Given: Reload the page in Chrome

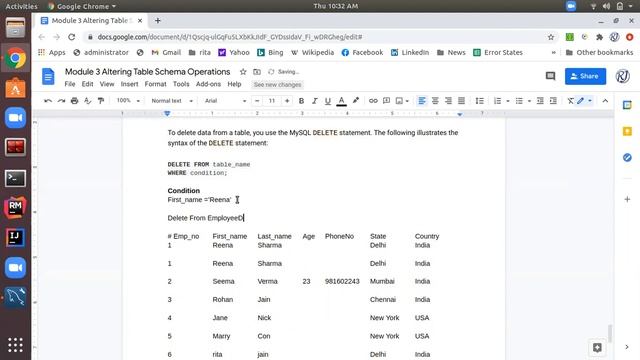Looking at the screenshot, I should [x=71, y=37].
